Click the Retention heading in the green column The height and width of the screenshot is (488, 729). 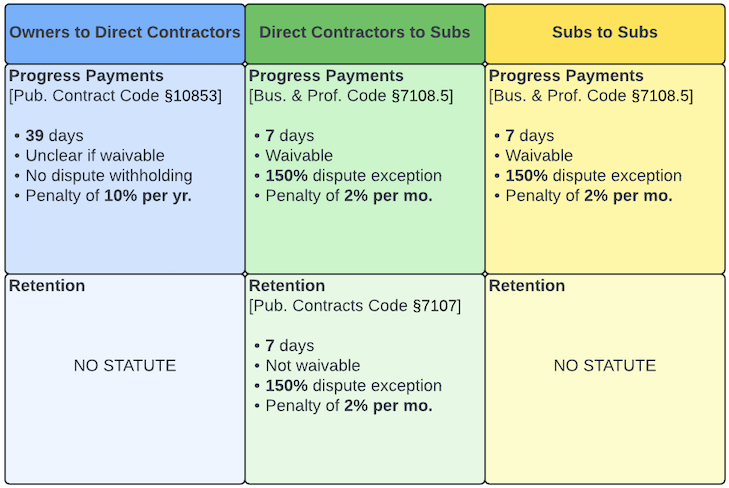tap(287, 286)
